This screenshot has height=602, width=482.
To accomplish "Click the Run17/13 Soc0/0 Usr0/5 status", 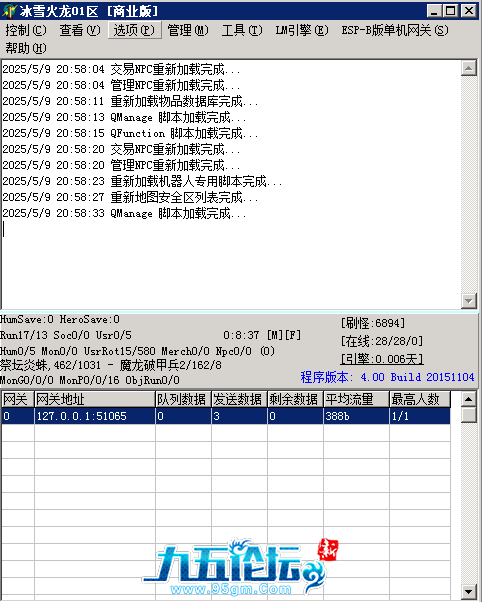I will coord(66,335).
